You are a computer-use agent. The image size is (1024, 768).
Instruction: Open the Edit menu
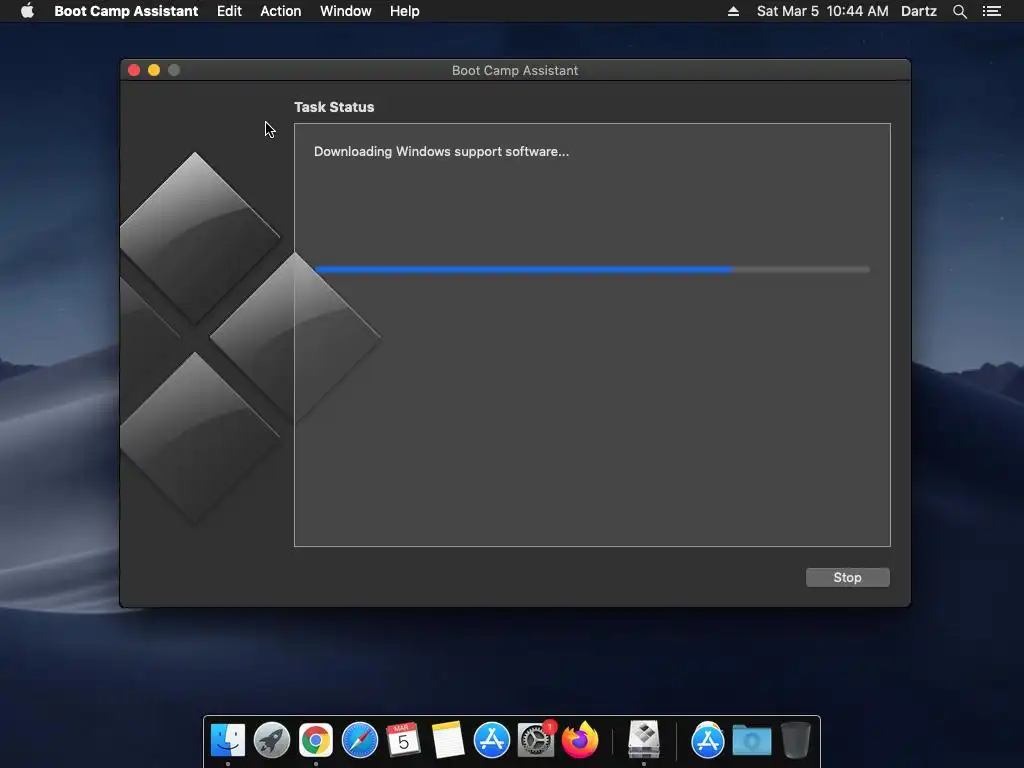click(229, 11)
